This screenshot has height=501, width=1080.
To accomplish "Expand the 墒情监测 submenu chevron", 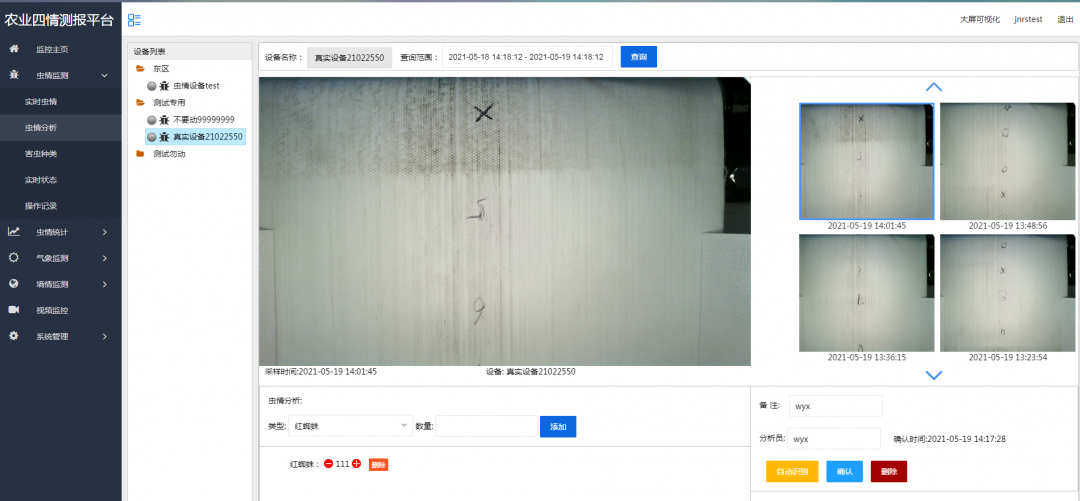I will tap(105, 284).
